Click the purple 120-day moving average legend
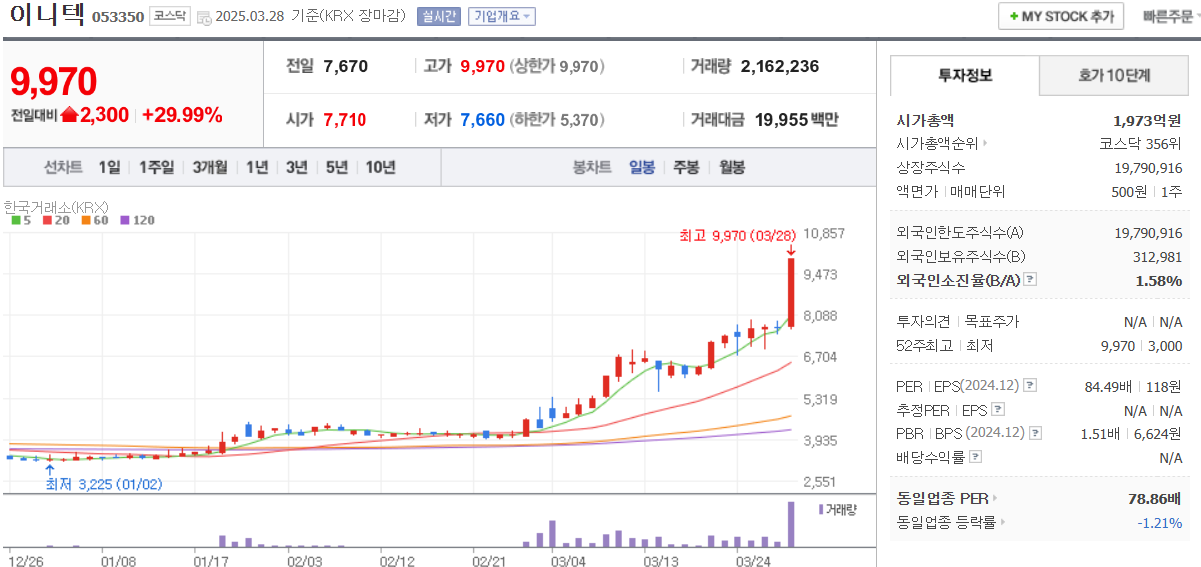The height and width of the screenshot is (567, 1201). click(x=137, y=220)
